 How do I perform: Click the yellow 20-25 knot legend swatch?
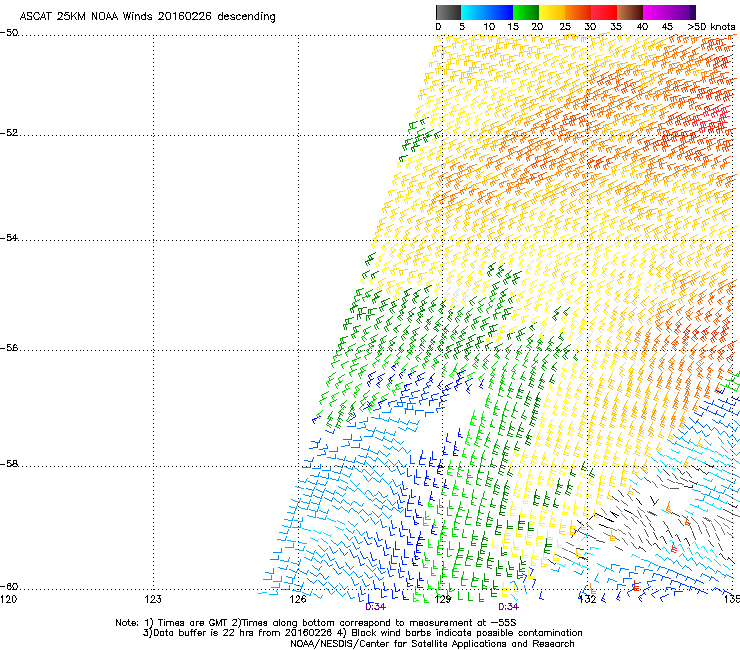pyautogui.click(x=552, y=12)
